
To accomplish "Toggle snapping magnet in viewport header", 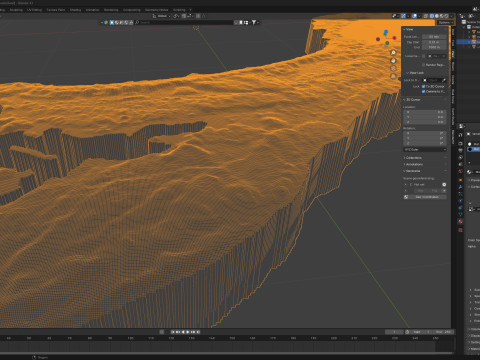I will click(x=184, y=16).
